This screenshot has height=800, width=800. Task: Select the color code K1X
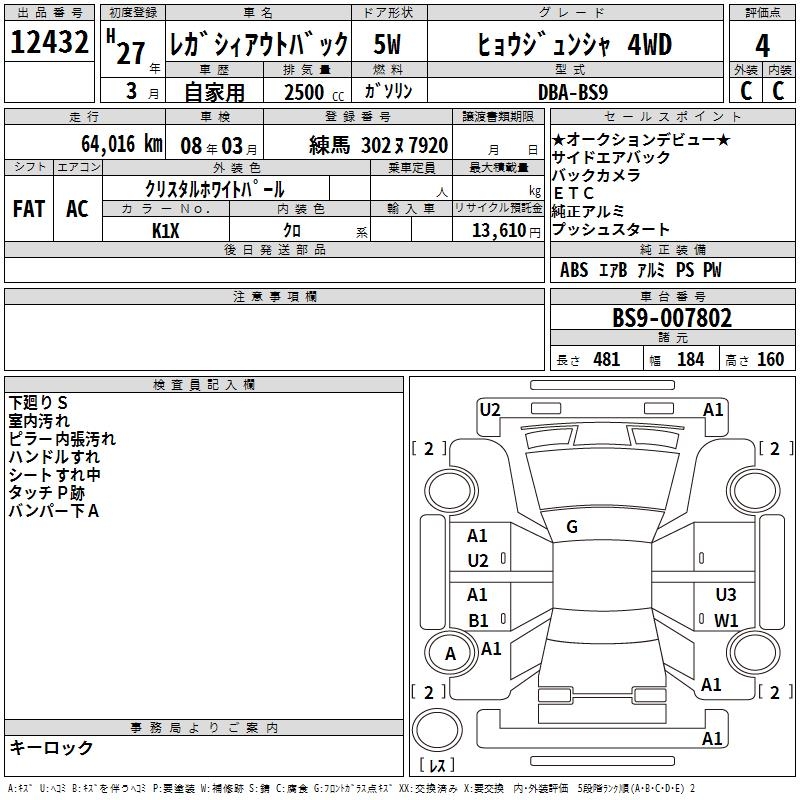(x=166, y=230)
